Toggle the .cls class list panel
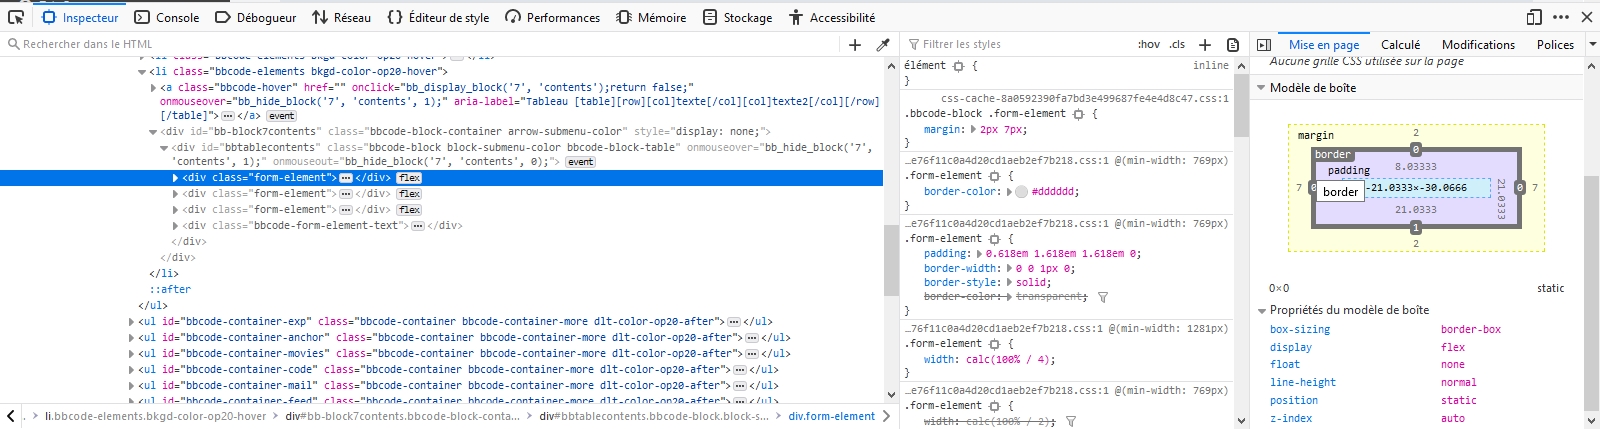Screen dimensions: 1600x429 (1177, 44)
